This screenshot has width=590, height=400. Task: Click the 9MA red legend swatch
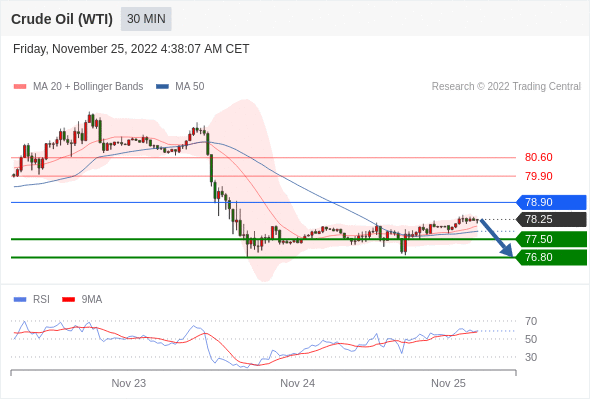tap(68, 300)
